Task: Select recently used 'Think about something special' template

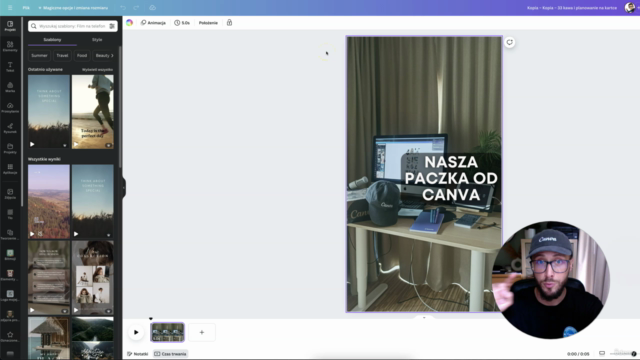Action: coord(49,111)
